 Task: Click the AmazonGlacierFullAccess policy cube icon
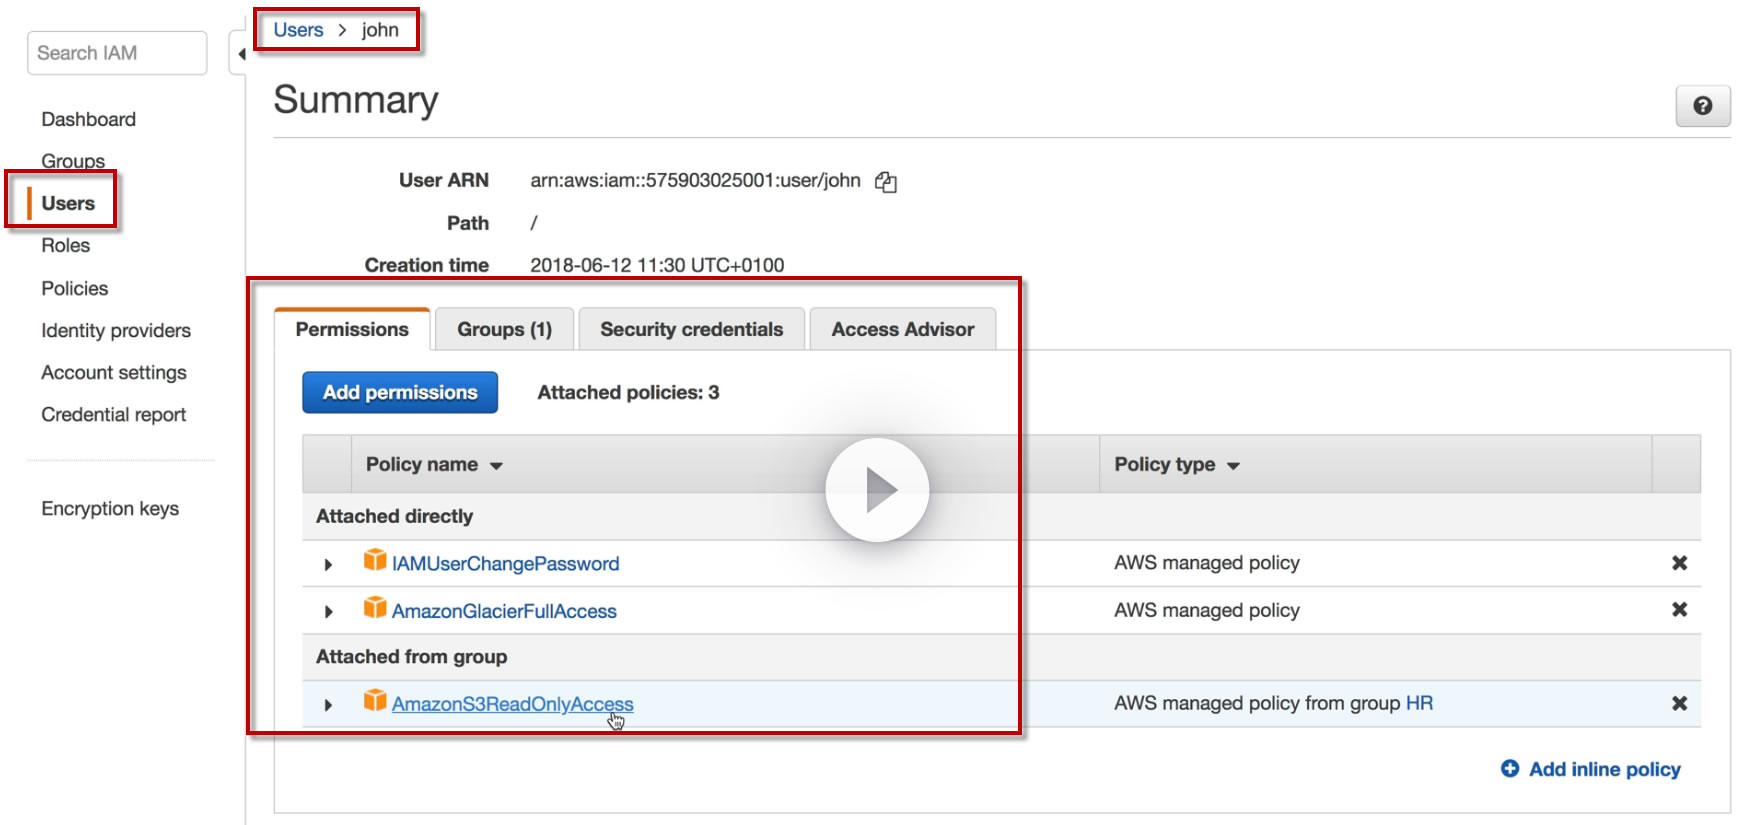(375, 608)
